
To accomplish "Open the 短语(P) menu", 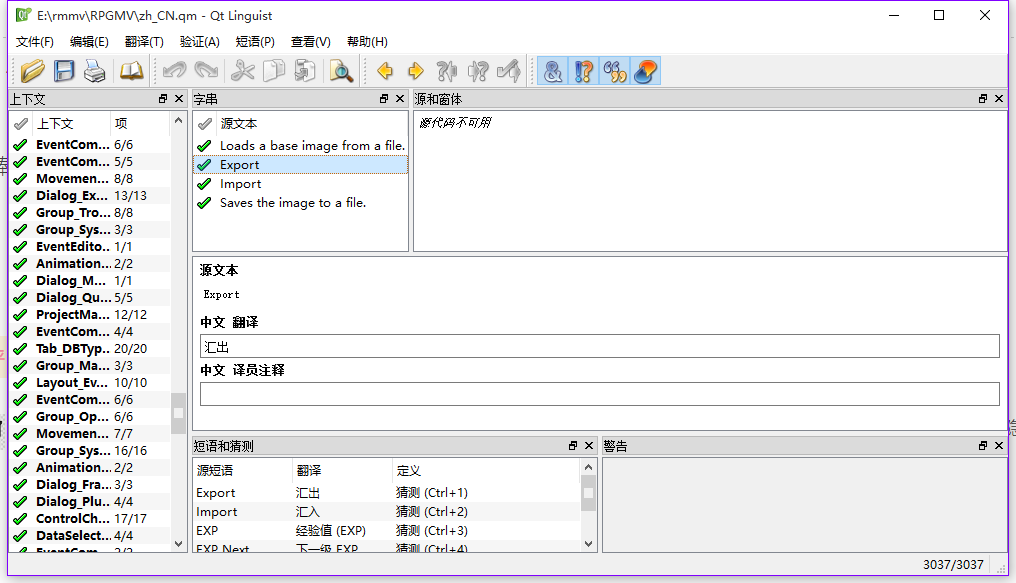I will (x=255, y=41).
